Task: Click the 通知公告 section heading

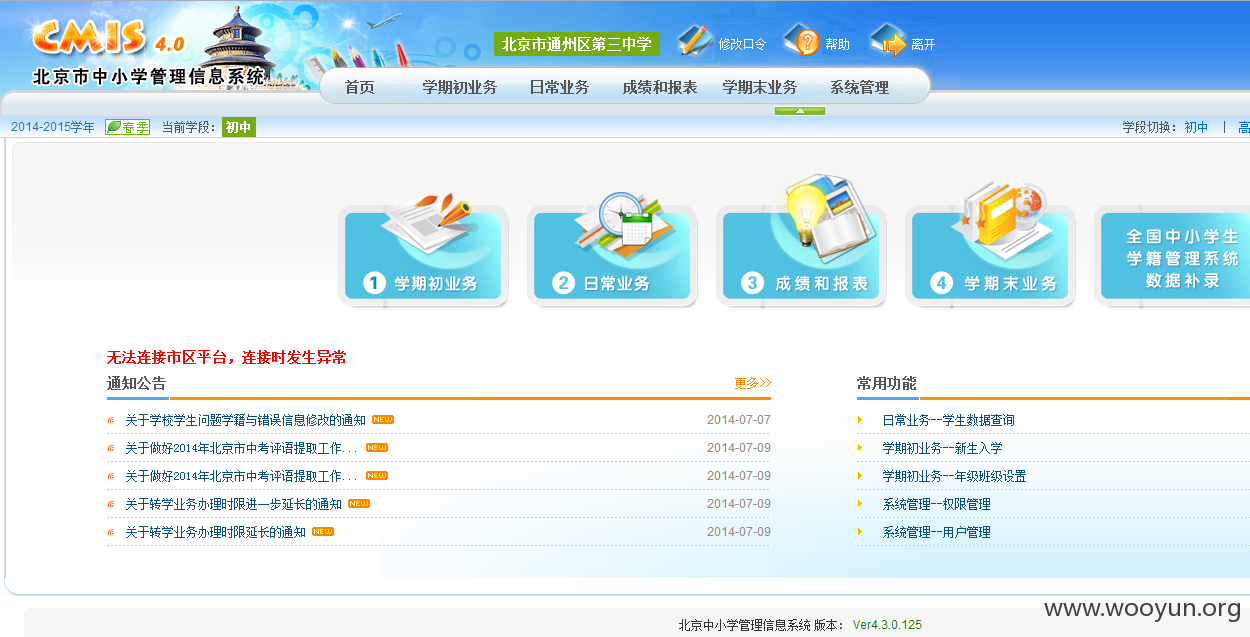Action: pyautogui.click(x=137, y=383)
